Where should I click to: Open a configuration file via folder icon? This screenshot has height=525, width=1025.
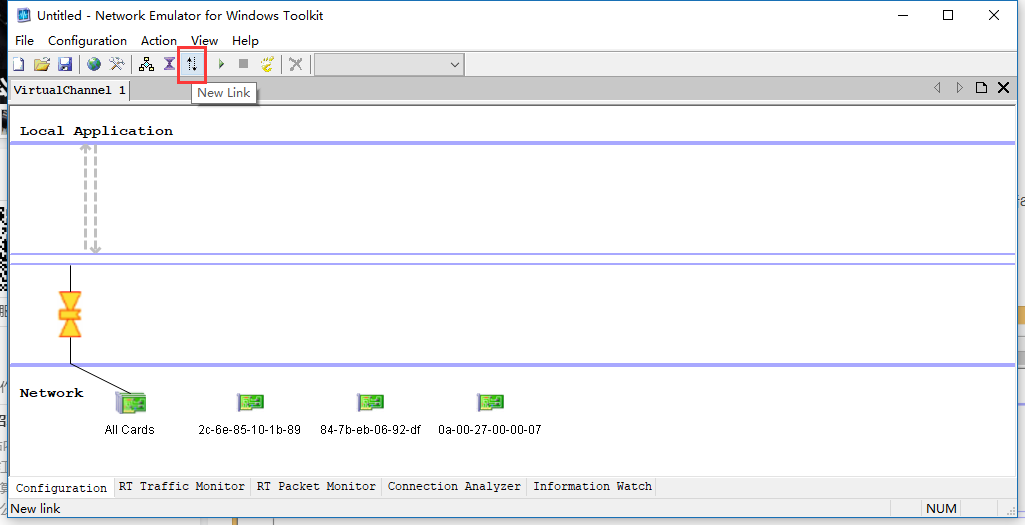click(42, 64)
